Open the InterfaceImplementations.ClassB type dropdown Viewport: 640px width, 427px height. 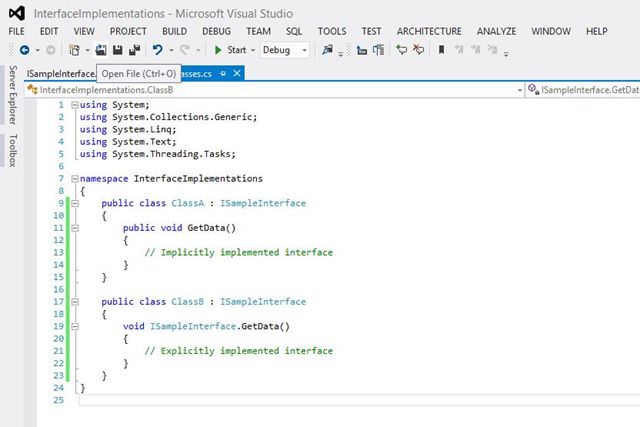(520, 90)
